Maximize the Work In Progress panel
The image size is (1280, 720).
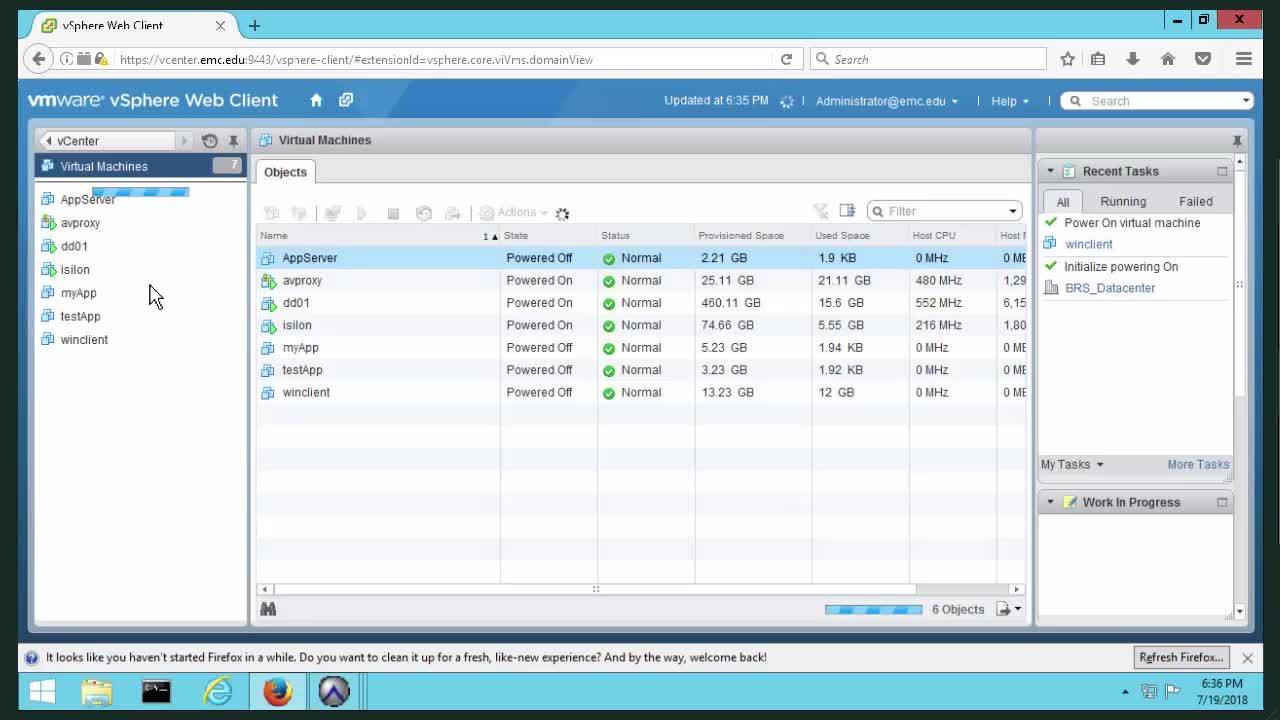pyautogui.click(x=1222, y=502)
